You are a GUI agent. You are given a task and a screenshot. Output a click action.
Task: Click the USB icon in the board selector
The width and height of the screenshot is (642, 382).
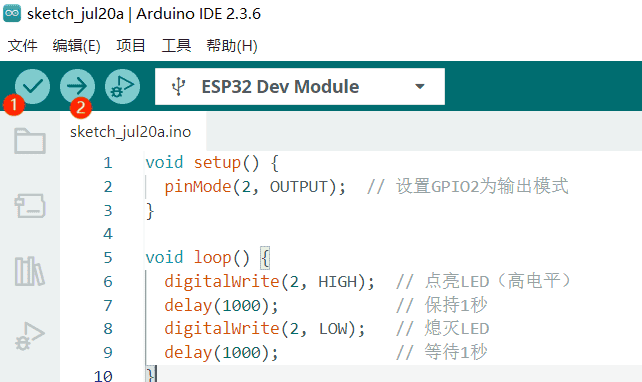click(179, 87)
